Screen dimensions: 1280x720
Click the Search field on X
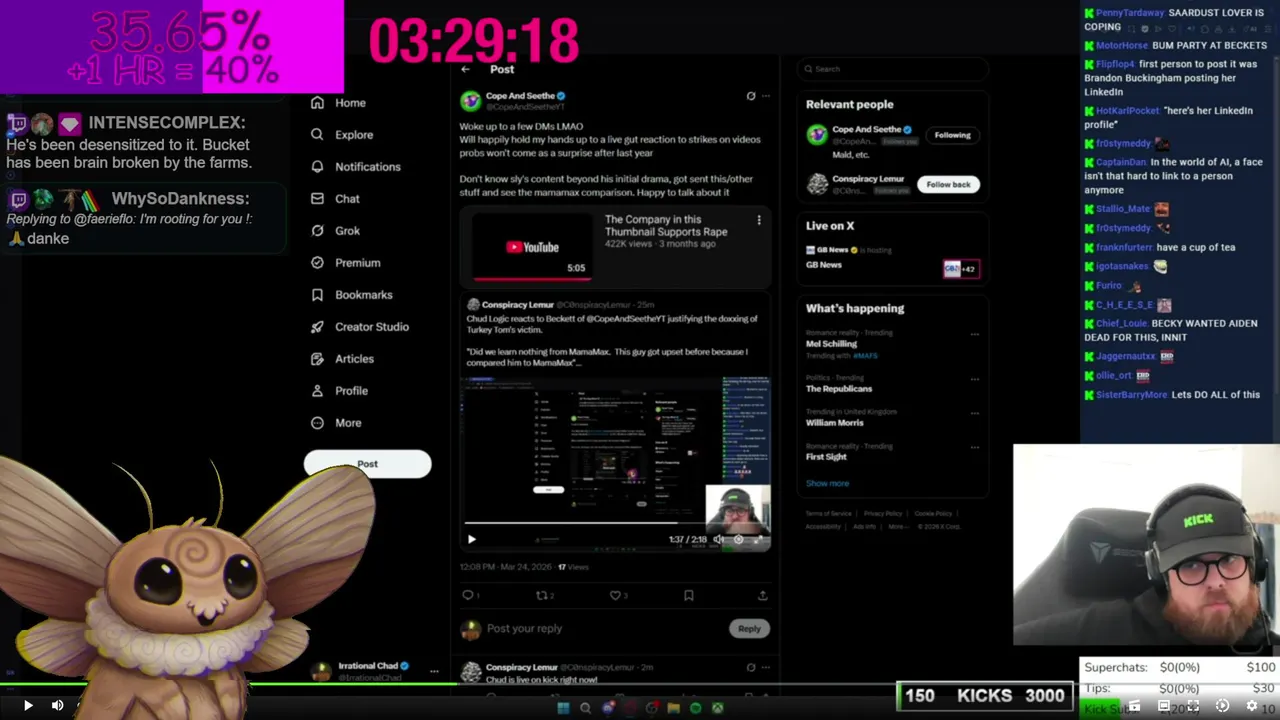pyautogui.click(x=893, y=69)
